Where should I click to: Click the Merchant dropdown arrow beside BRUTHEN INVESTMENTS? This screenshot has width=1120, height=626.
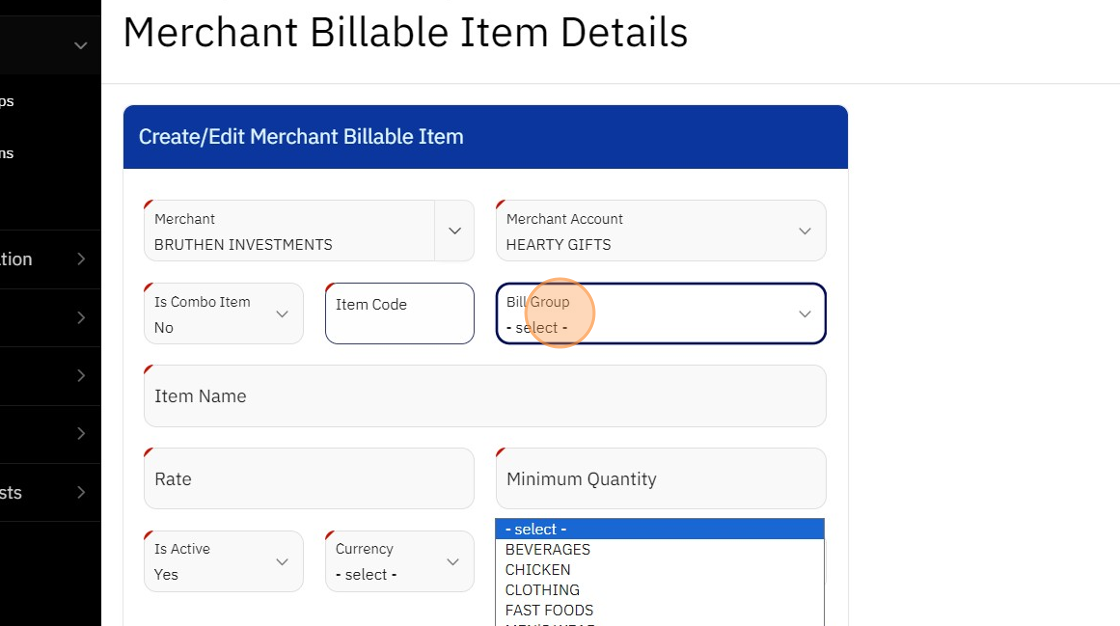click(454, 231)
